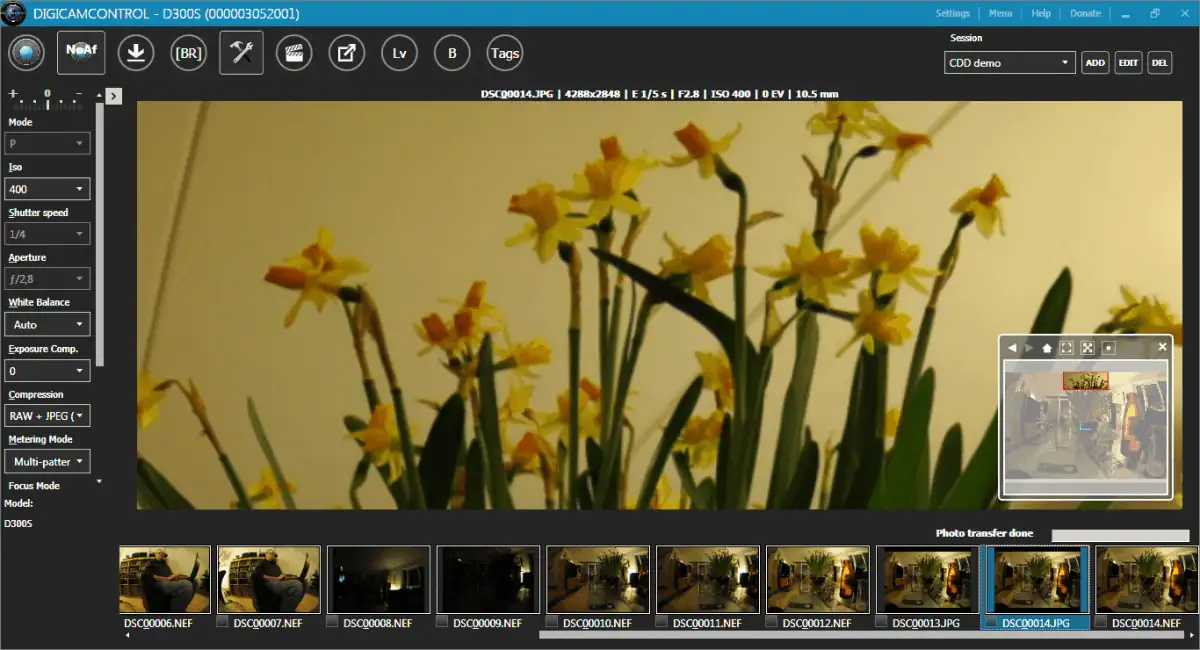Click the capture photo shutter icon
Viewport: 1200px width, 650px height.
click(28, 53)
